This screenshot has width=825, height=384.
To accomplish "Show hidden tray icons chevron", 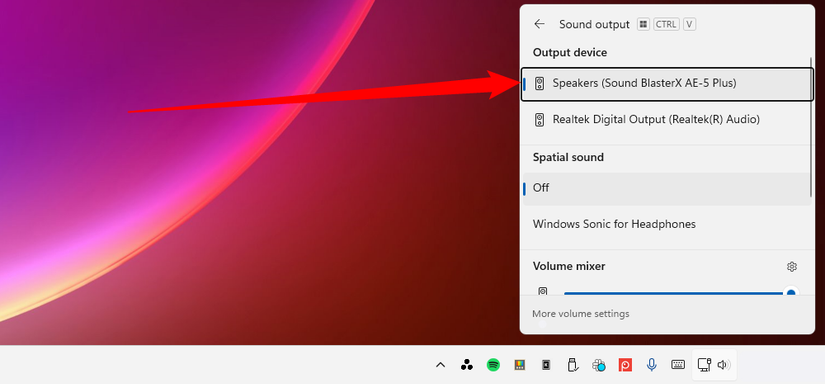I will point(441,365).
